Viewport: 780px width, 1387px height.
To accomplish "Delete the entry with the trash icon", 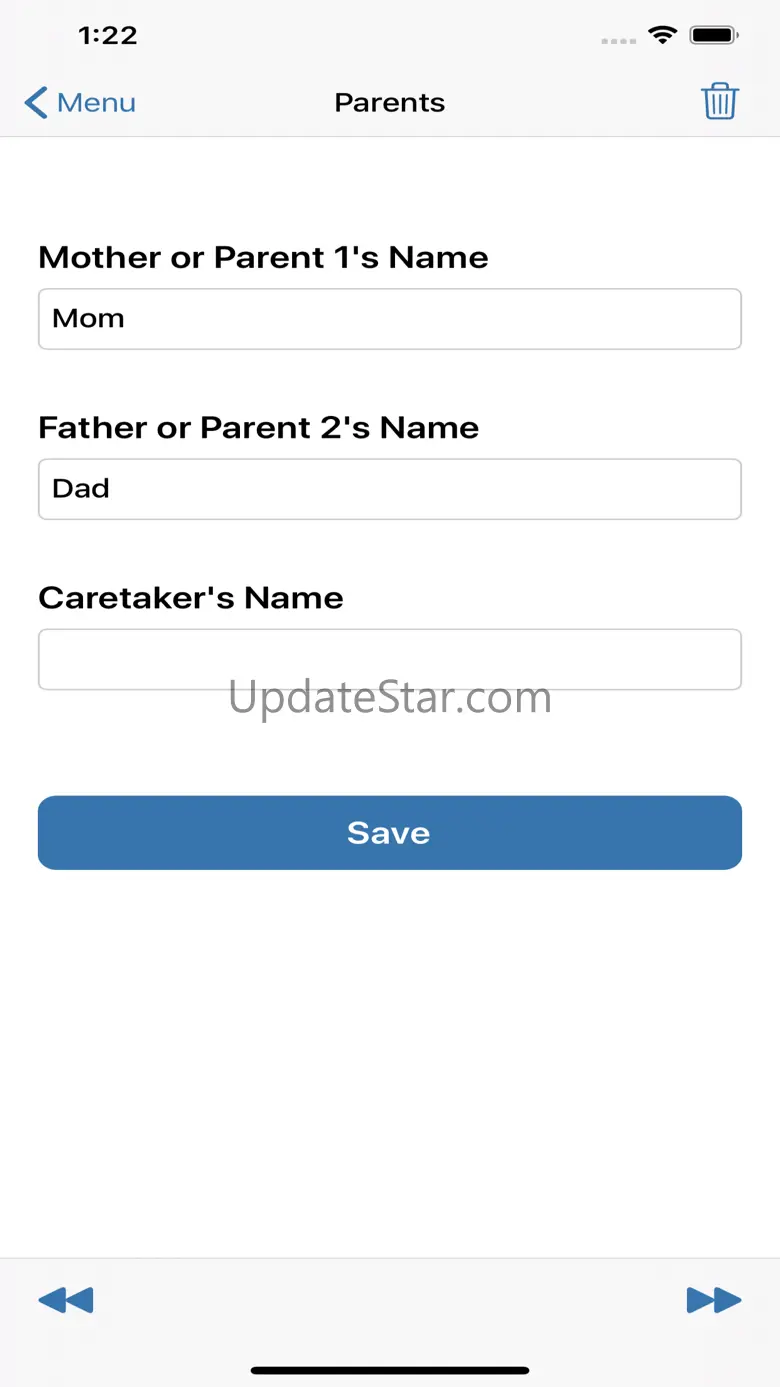I will point(719,102).
